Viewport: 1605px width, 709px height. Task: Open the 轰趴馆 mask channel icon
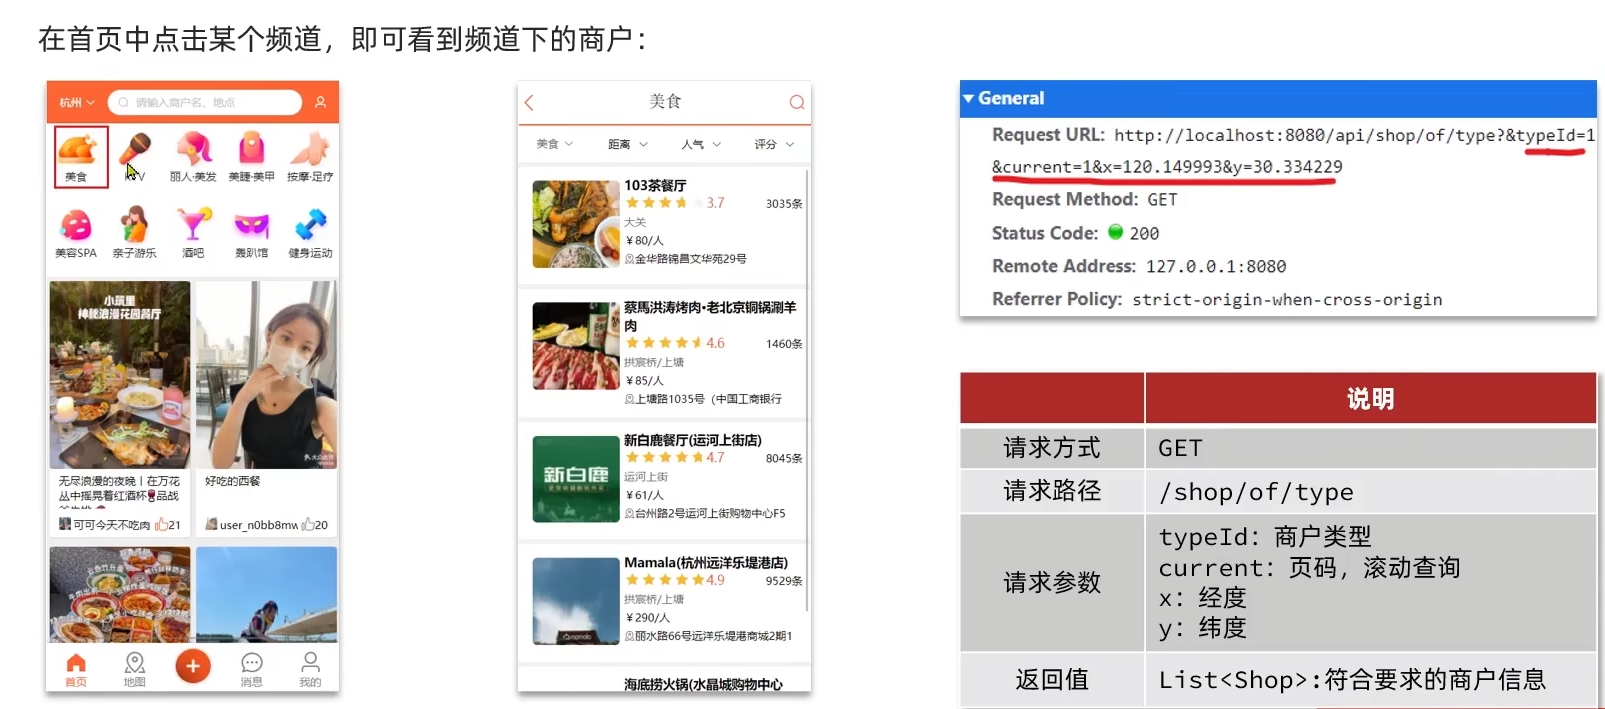(251, 225)
